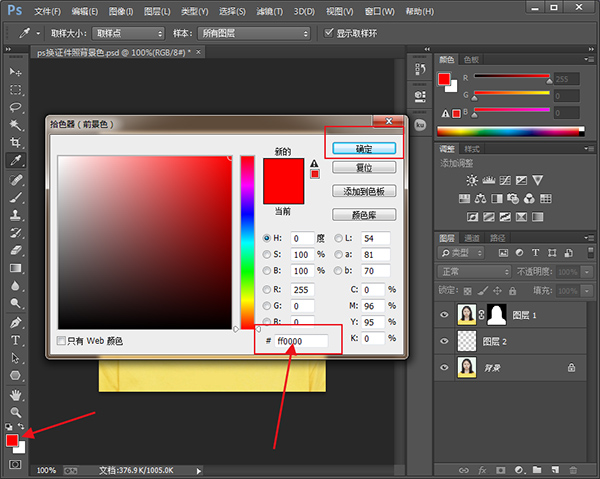The image size is (600, 479).
Task: Enable 只有 Web 颜色 checkbox
Action: (x=62, y=341)
